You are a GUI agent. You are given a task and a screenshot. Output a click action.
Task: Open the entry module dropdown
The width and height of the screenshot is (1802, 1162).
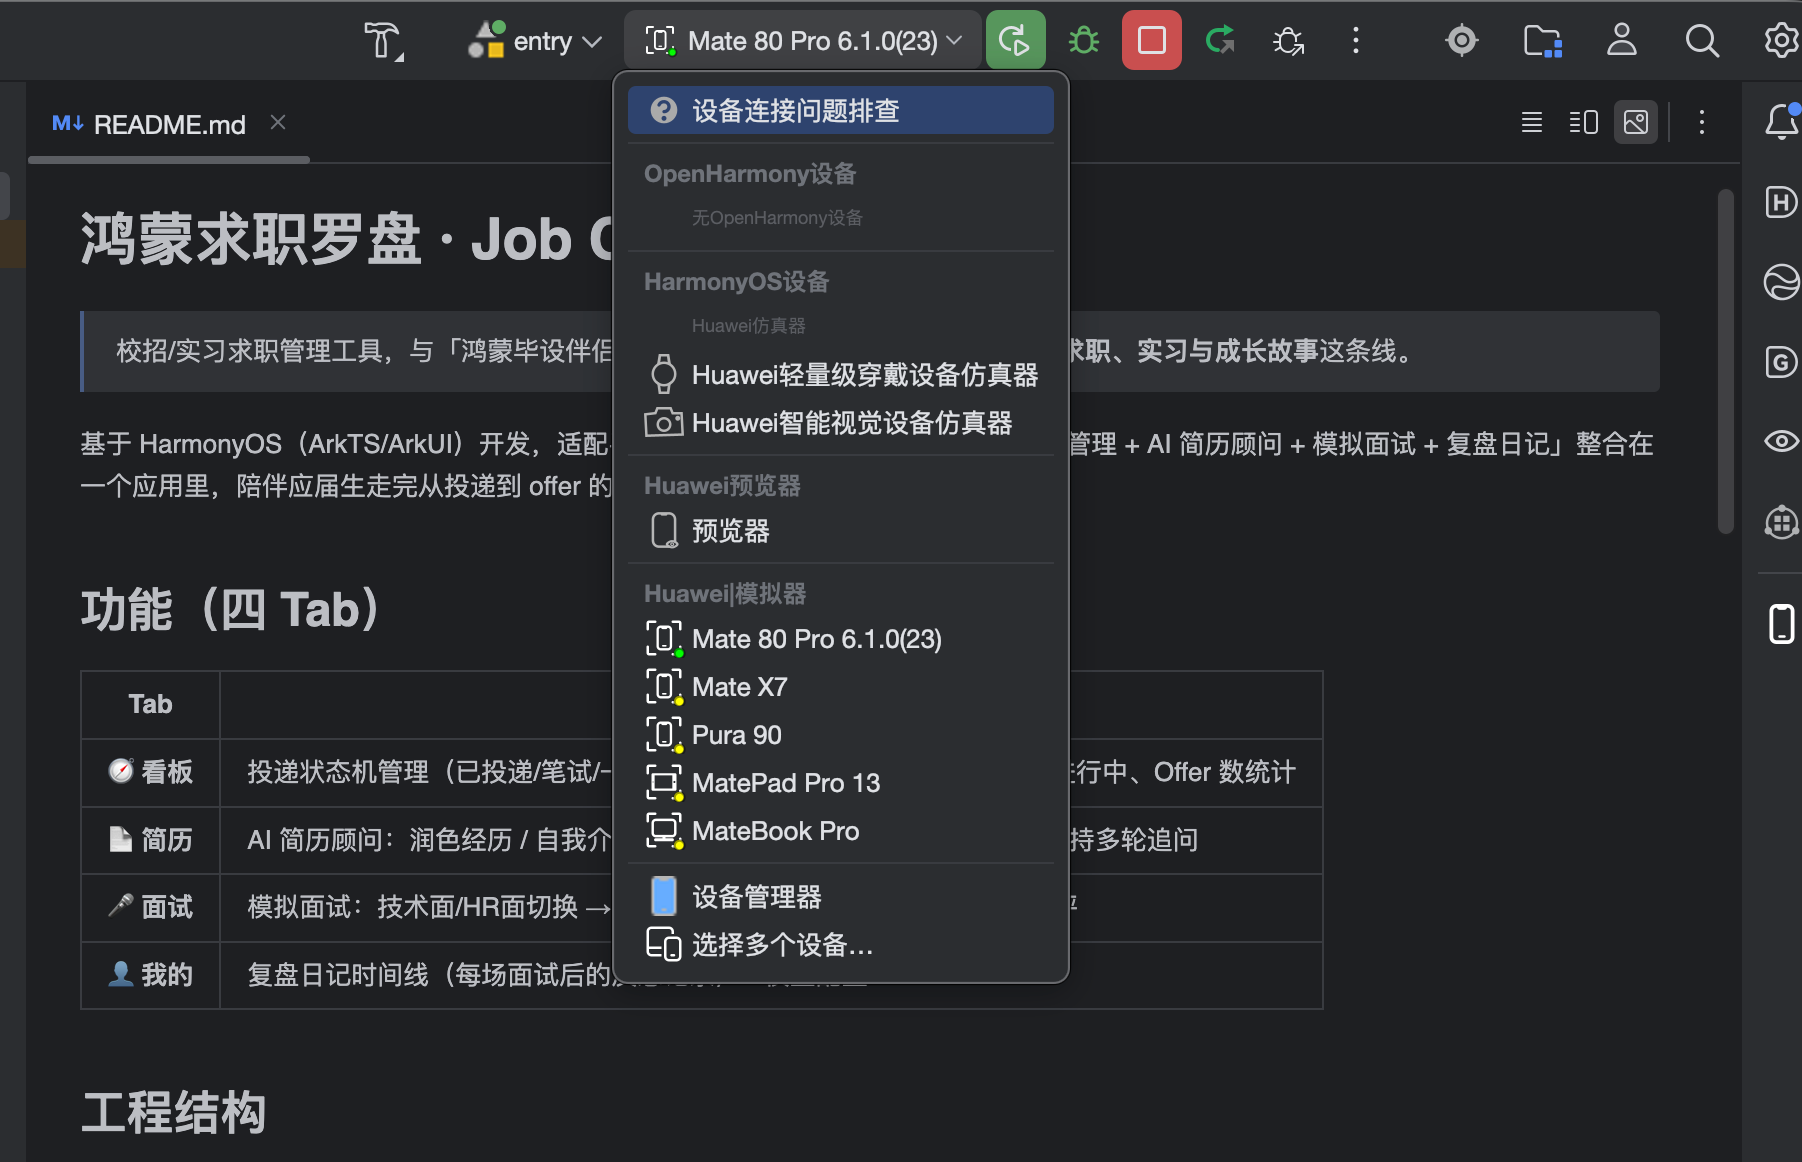[x=535, y=41]
